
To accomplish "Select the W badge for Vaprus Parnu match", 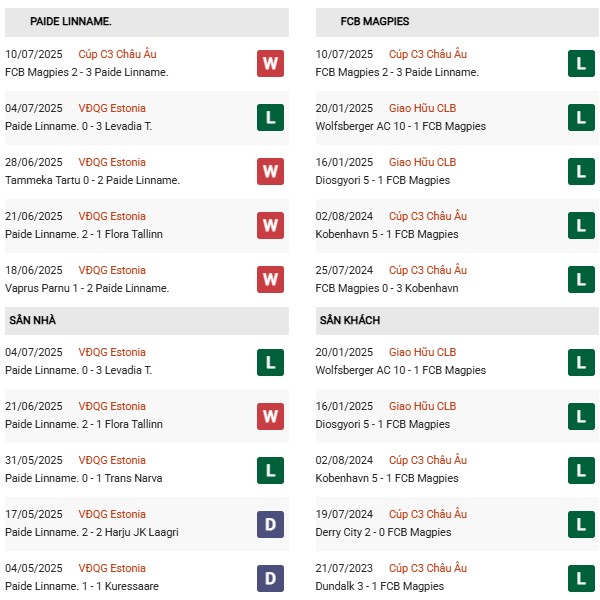I will coord(270,280).
